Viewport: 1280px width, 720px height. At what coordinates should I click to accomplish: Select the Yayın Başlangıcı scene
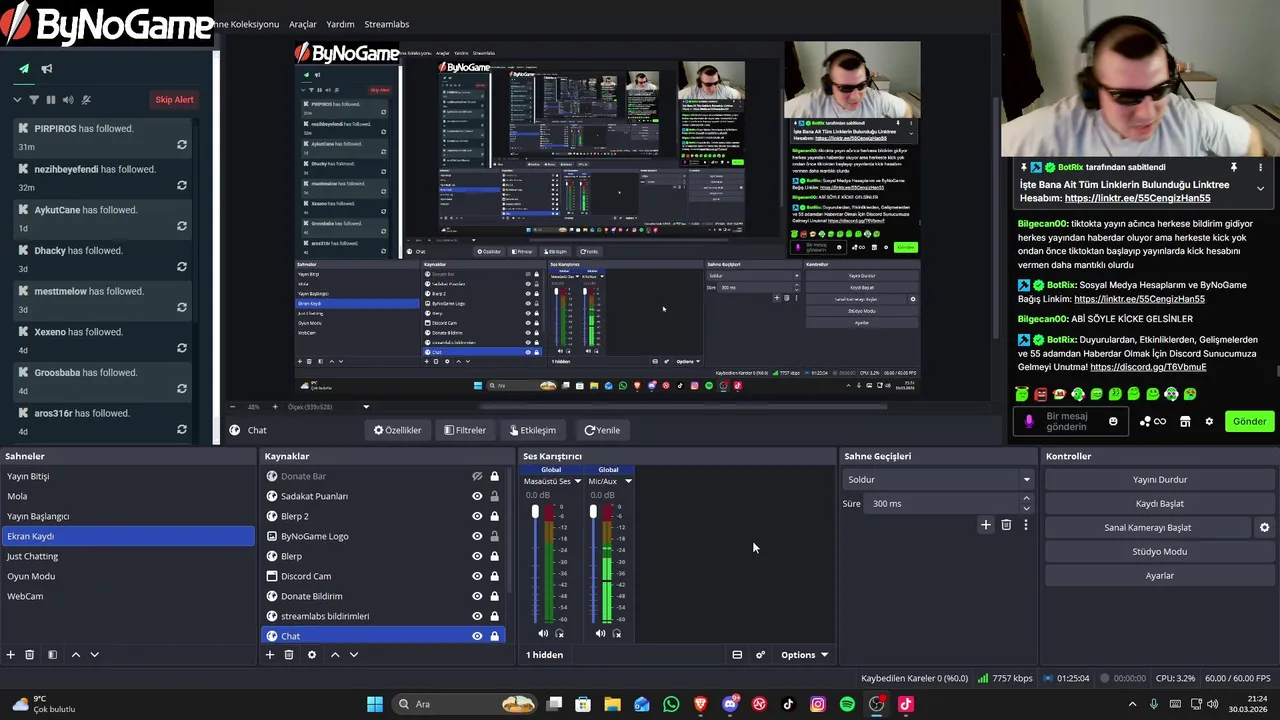point(128,516)
